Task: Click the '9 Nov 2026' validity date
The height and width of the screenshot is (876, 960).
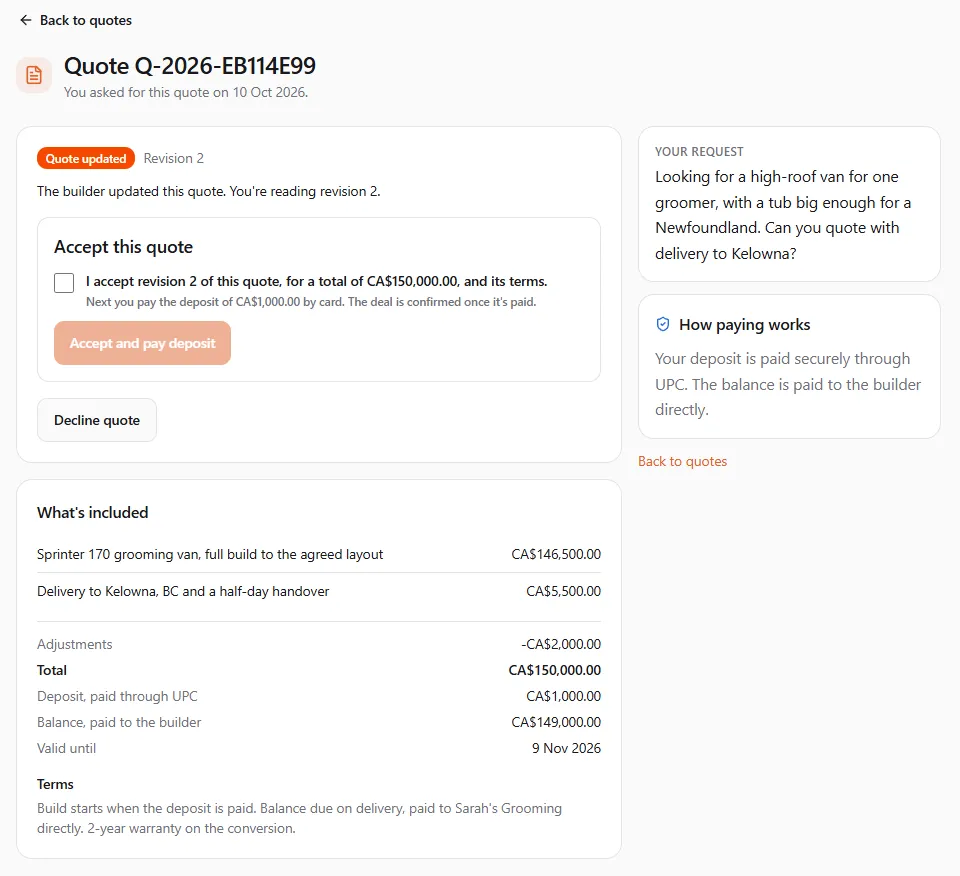Action: pyautogui.click(x=566, y=749)
